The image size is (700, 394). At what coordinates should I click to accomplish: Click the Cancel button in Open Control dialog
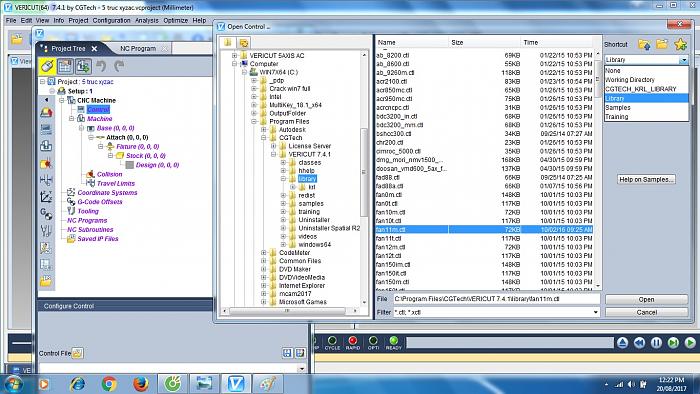pos(646,312)
